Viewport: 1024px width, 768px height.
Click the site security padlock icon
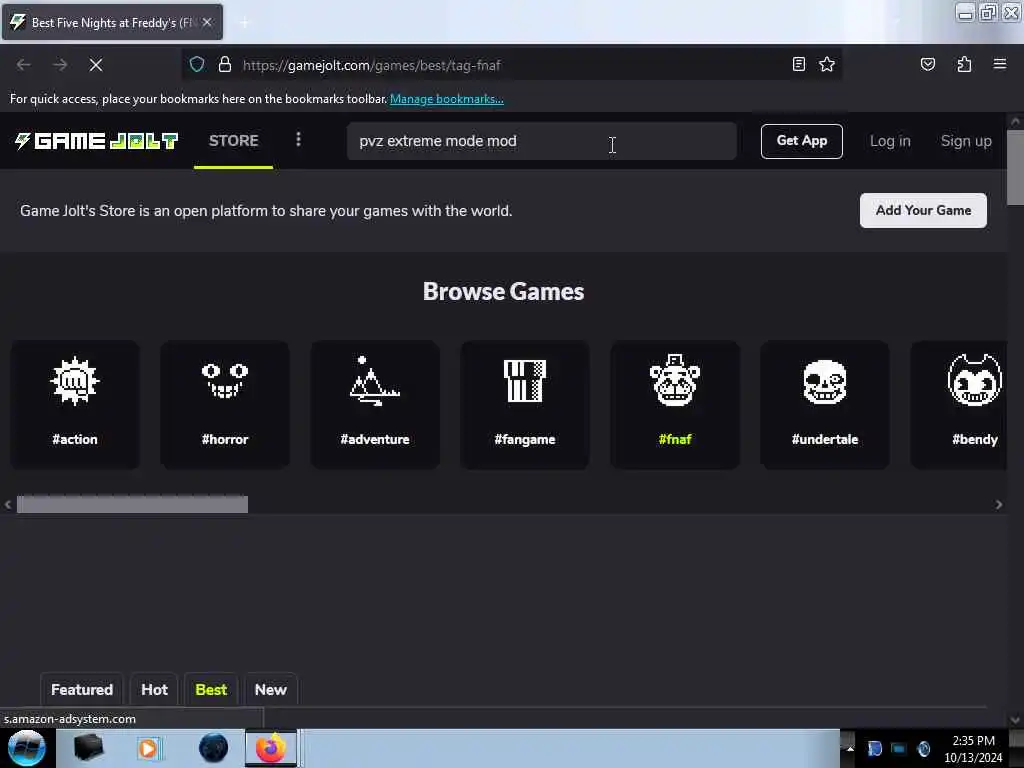[225, 65]
